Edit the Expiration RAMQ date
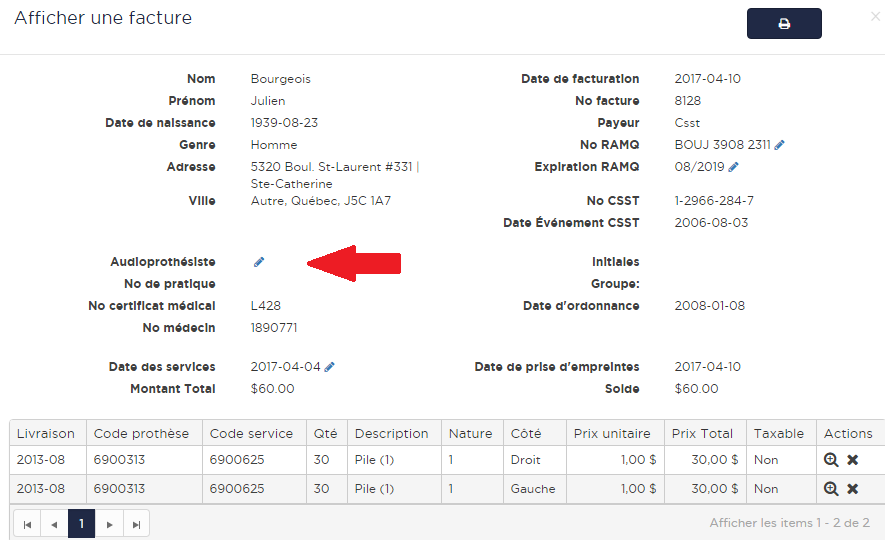The height and width of the screenshot is (540, 885). point(733,167)
